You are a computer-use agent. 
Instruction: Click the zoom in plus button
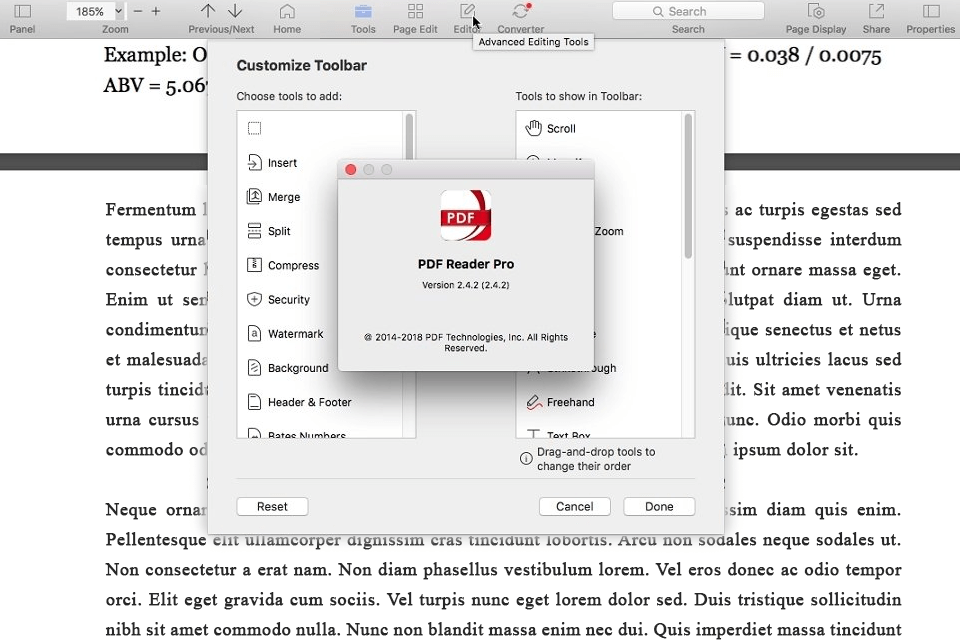156,11
